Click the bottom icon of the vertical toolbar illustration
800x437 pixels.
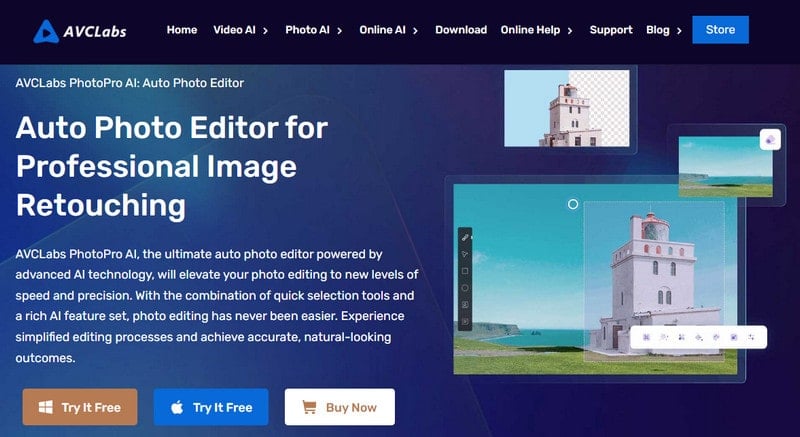pyautogui.click(x=465, y=321)
